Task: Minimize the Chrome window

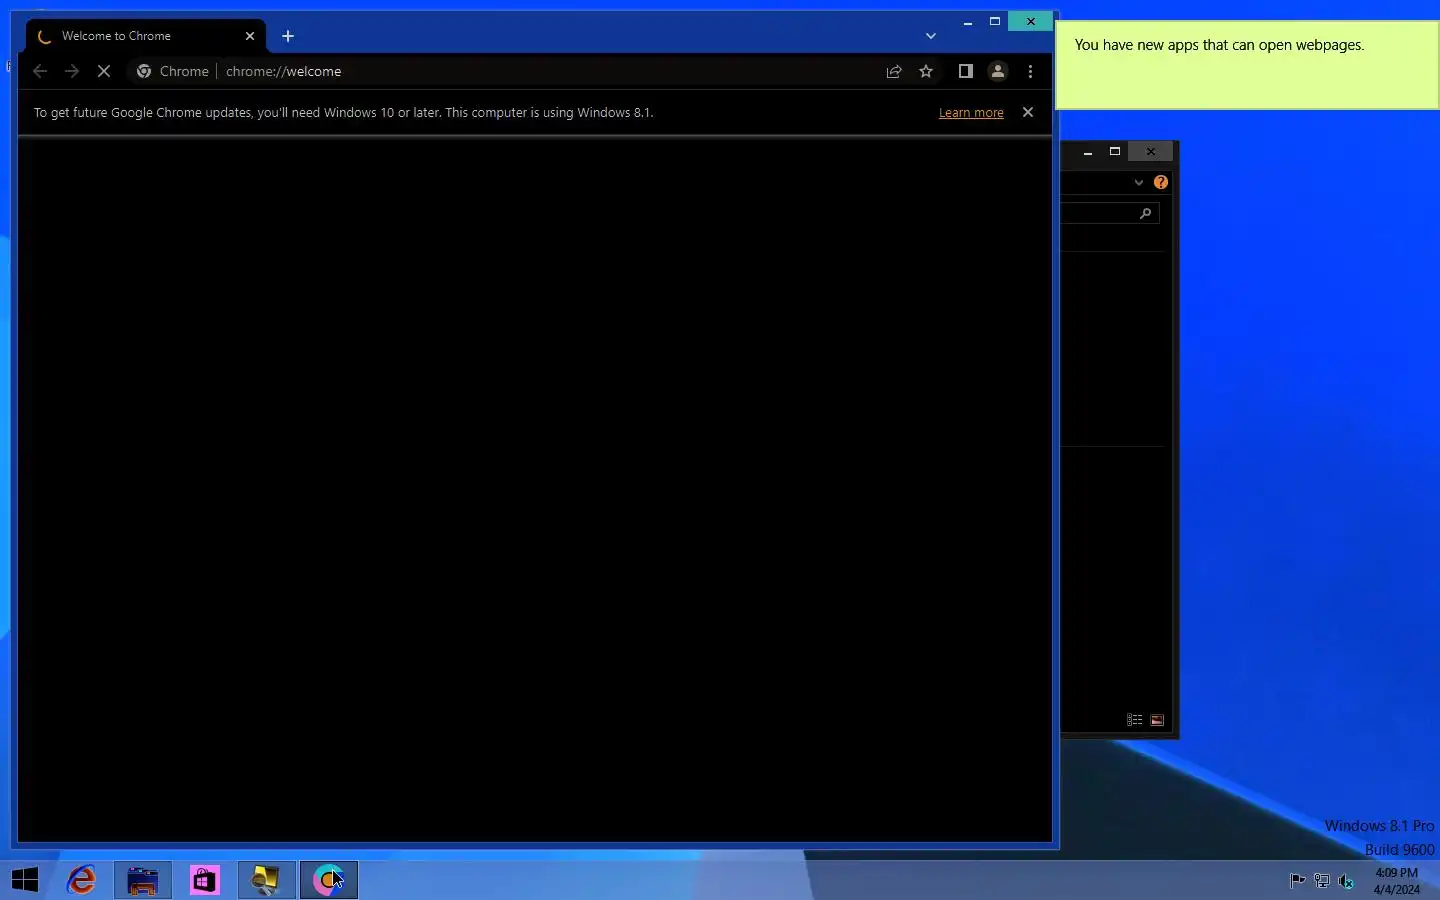Action: tap(968, 22)
